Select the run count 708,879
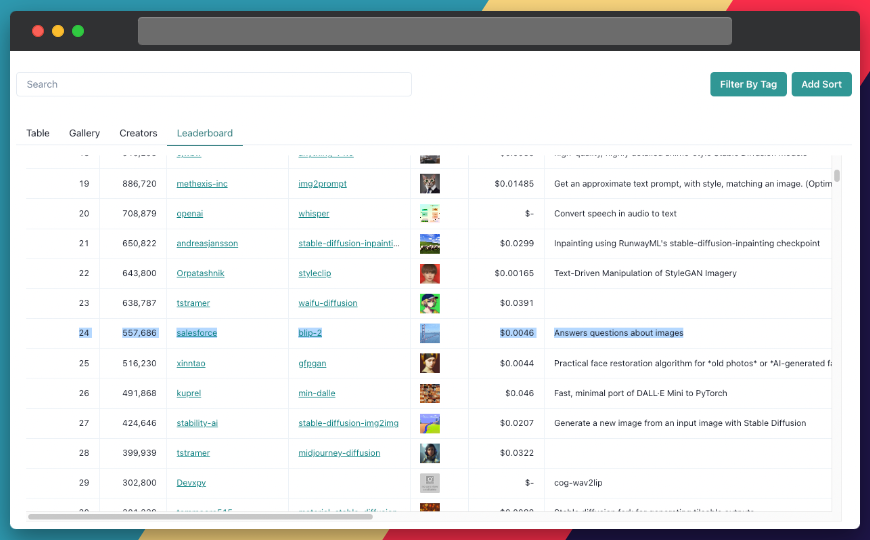Image resolution: width=870 pixels, height=540 pixels. point(139,214)
